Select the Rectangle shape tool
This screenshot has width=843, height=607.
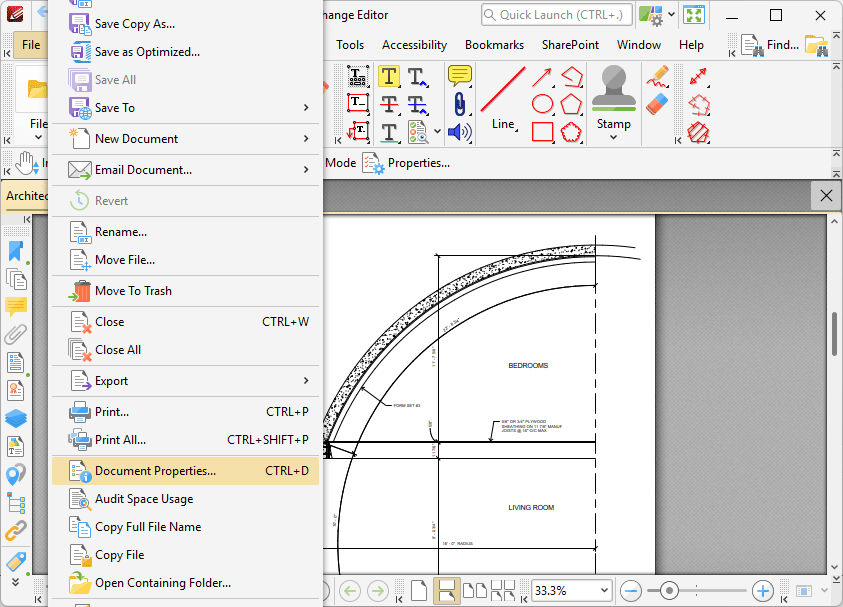[542, 132]
